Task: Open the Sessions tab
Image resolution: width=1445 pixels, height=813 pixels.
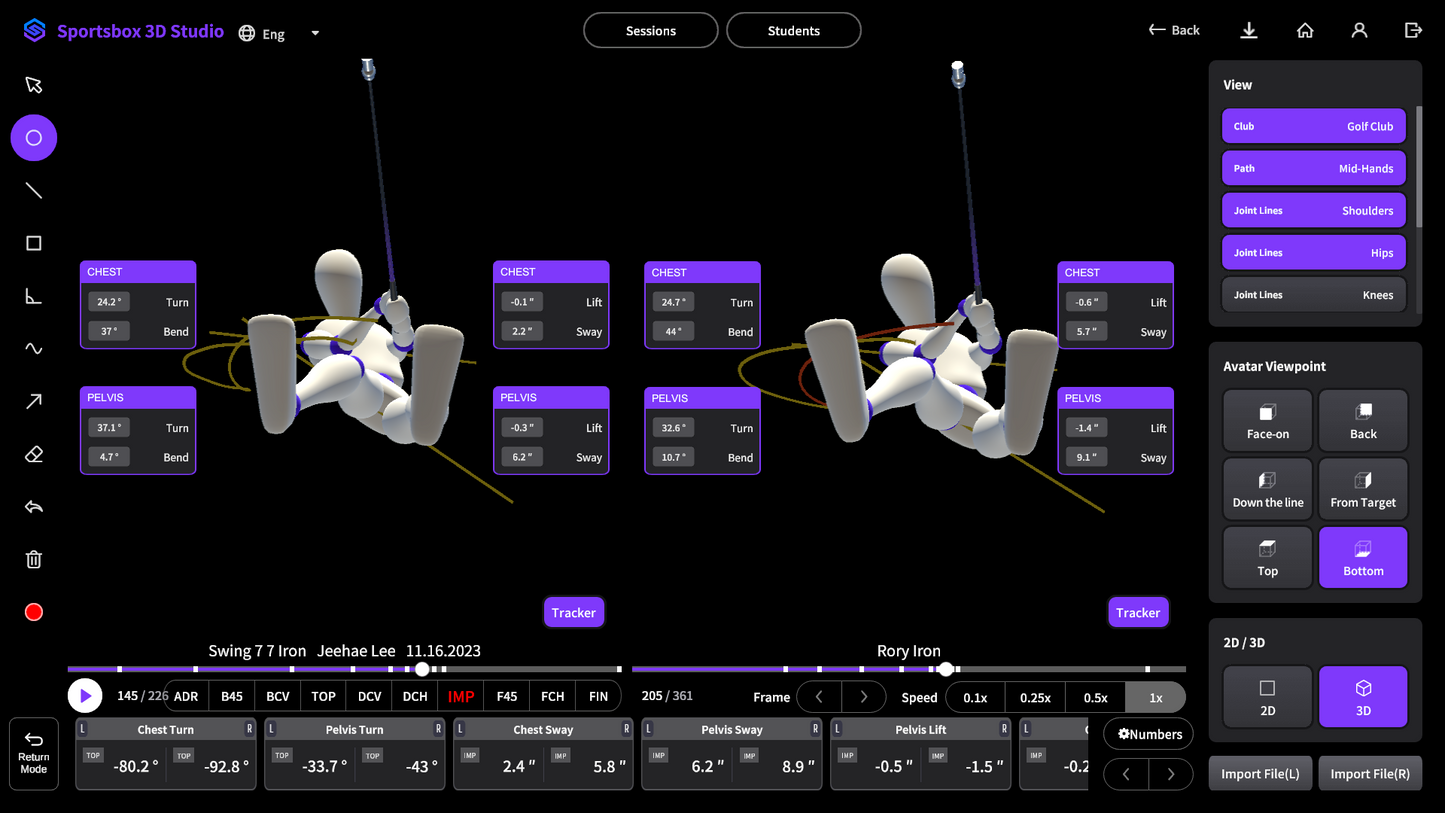Action: click(650, 31)
